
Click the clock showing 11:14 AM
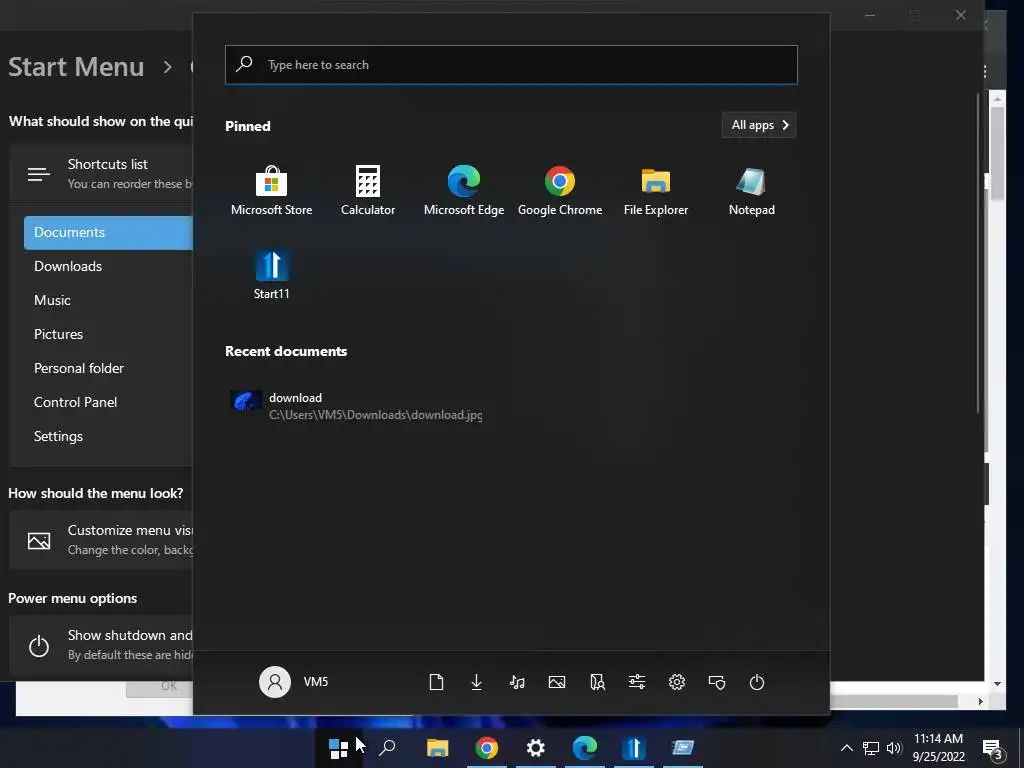[938, 739]
